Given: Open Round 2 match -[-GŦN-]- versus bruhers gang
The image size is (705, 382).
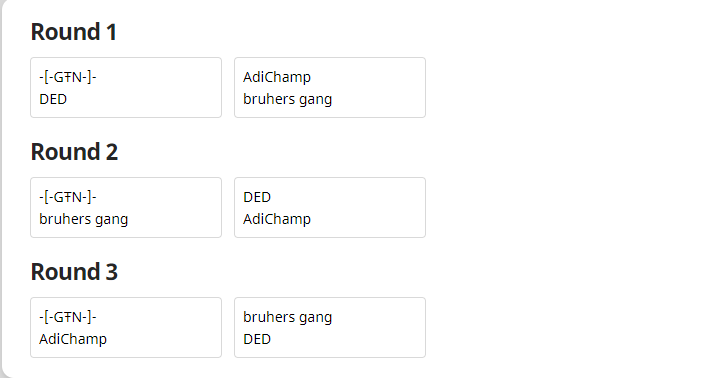Looking at the screenshot, I should pyautogui.click(x=126, y=208).
